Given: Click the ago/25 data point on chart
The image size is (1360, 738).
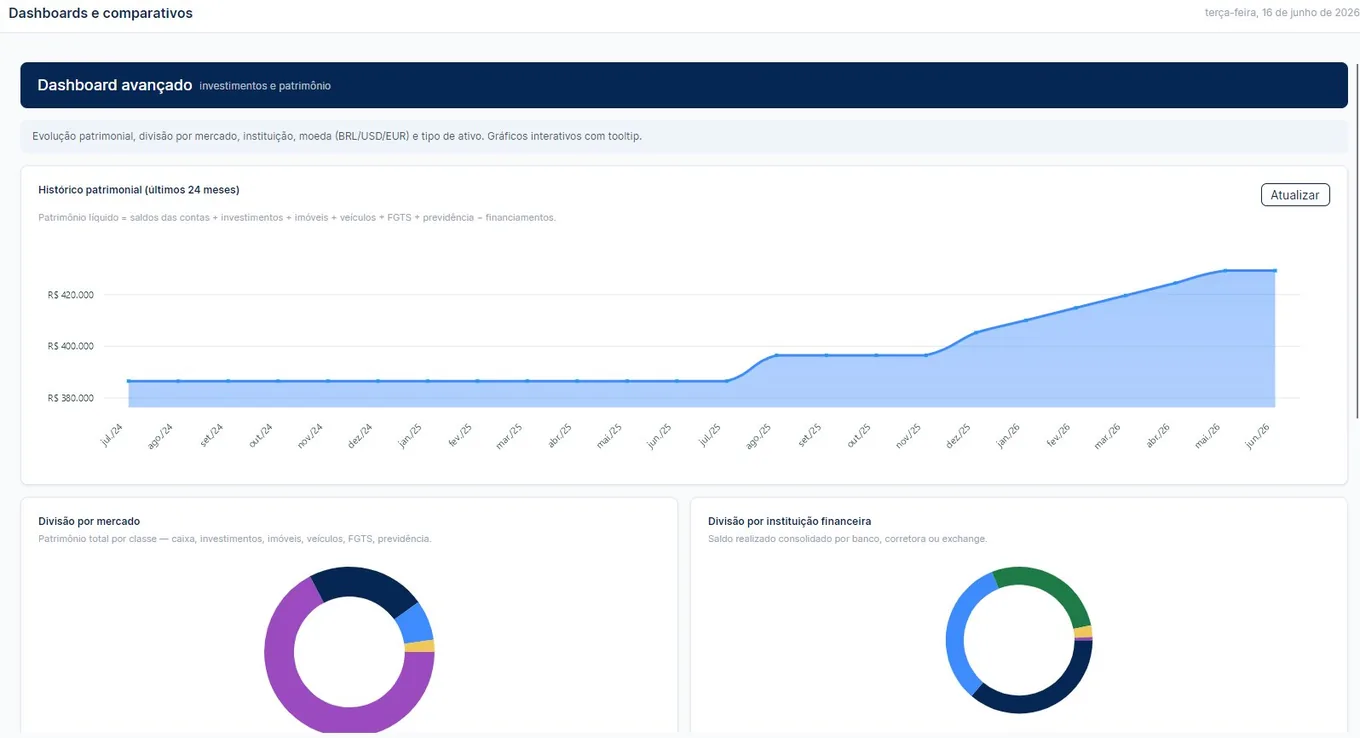Looking at the screenshot, I should pyautogui.click(x=777, y=355).
